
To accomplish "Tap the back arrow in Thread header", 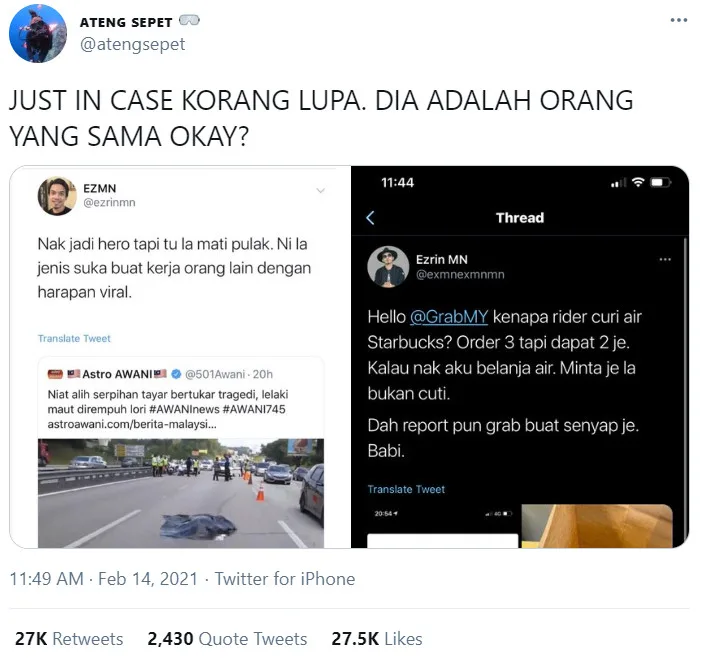I will pyautogui.click(x=370, y=218).
